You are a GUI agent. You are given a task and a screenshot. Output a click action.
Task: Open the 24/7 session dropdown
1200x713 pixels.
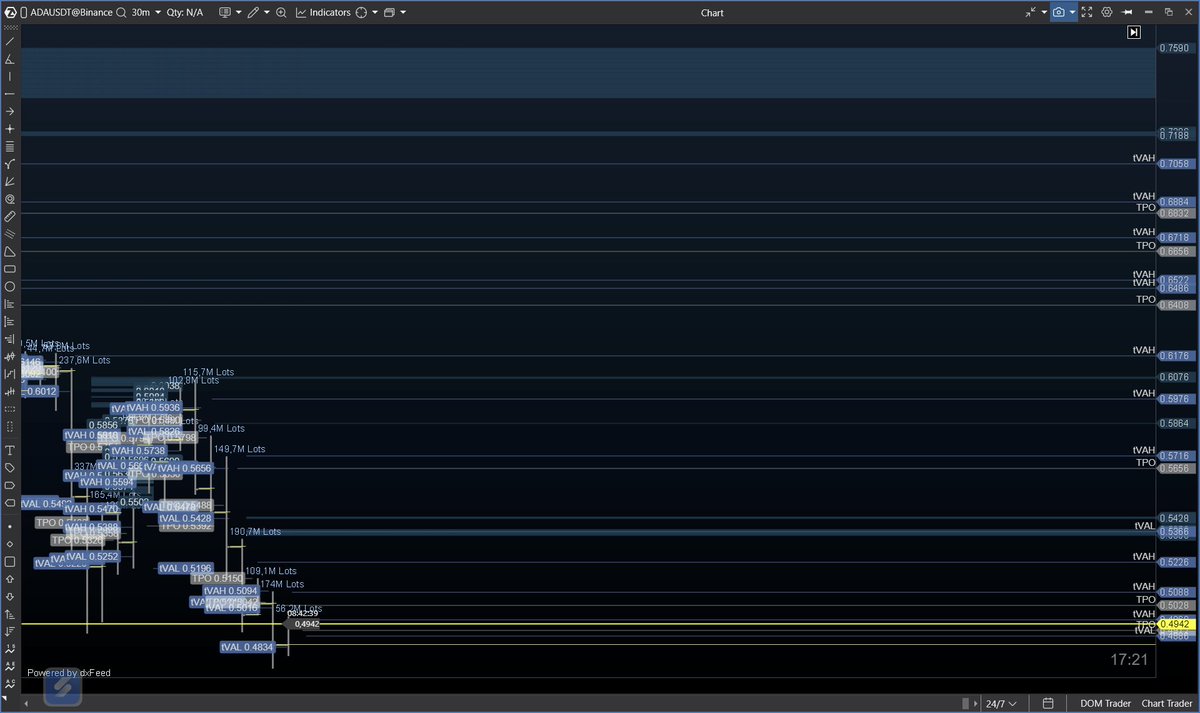tap(1002, 703)
